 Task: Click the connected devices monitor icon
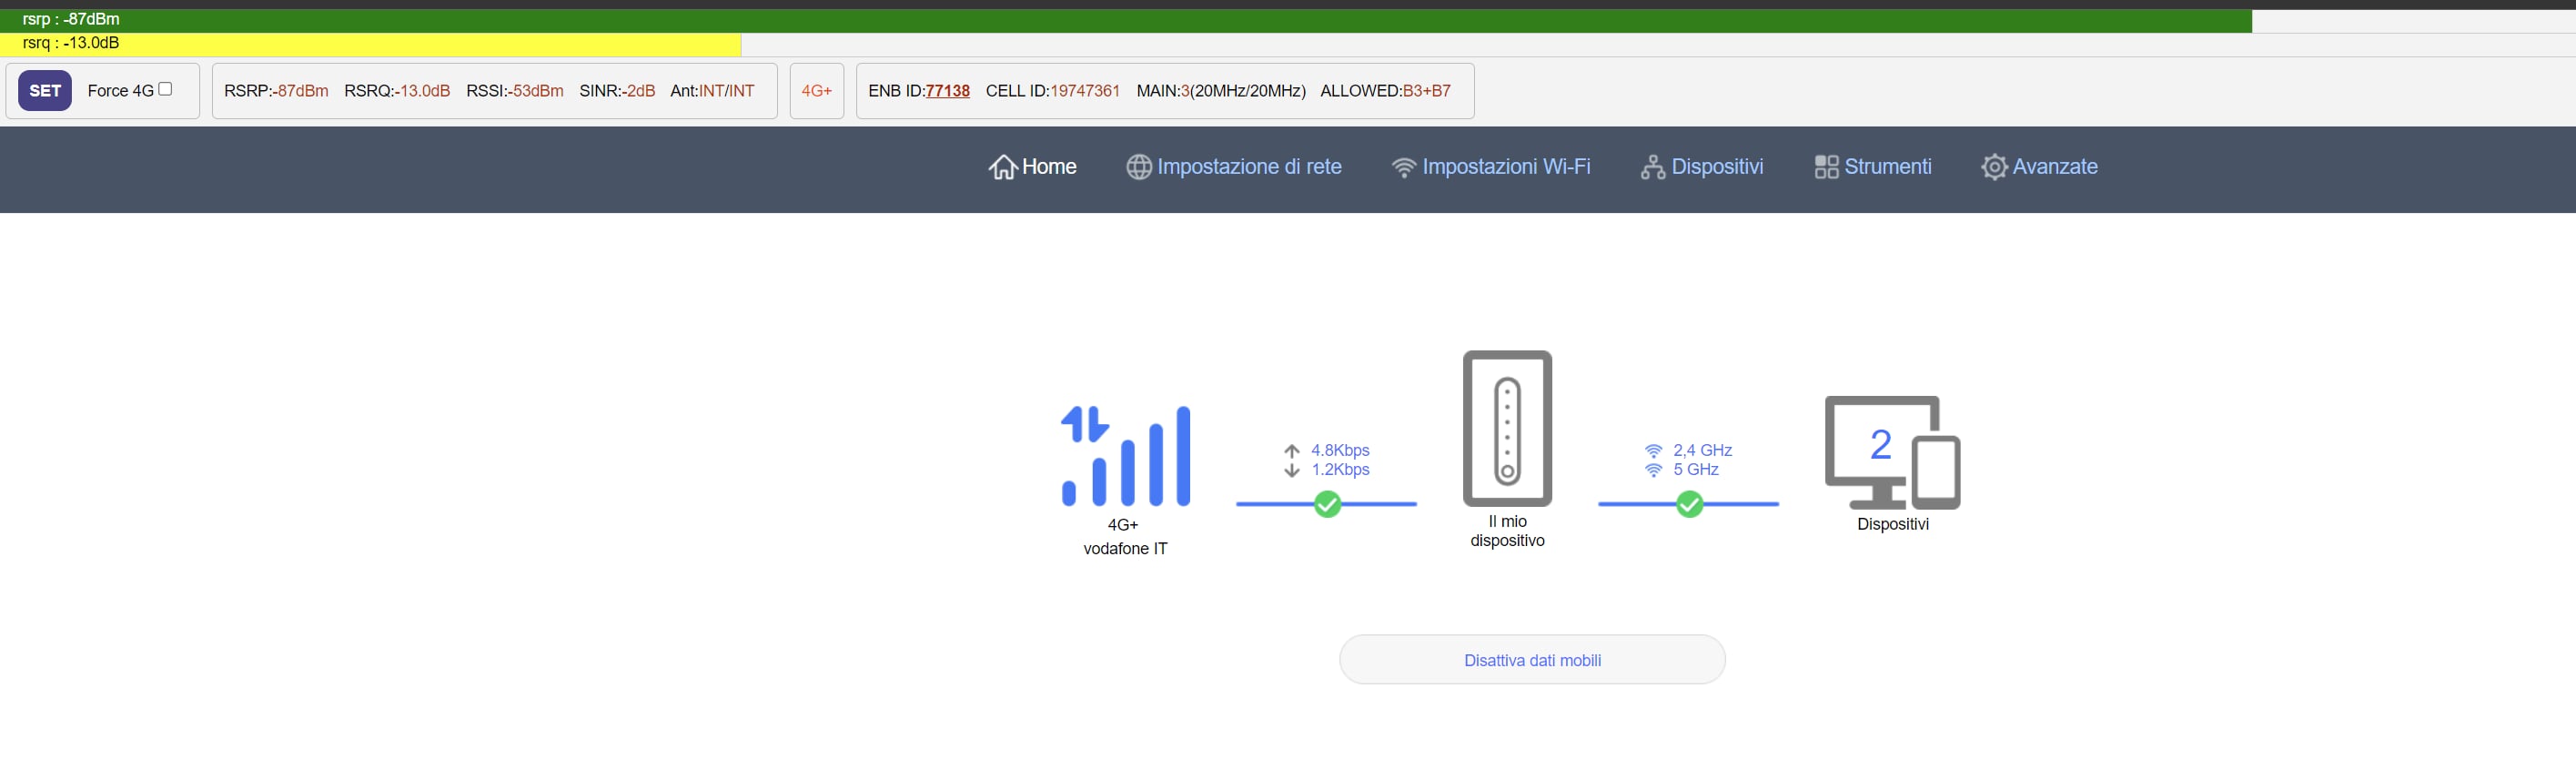(1892, 452)
